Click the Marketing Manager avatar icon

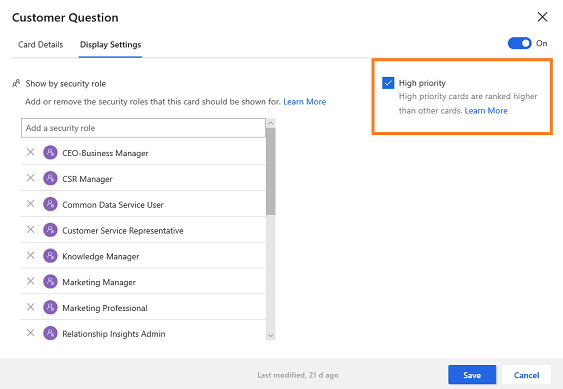pos(50,282)
